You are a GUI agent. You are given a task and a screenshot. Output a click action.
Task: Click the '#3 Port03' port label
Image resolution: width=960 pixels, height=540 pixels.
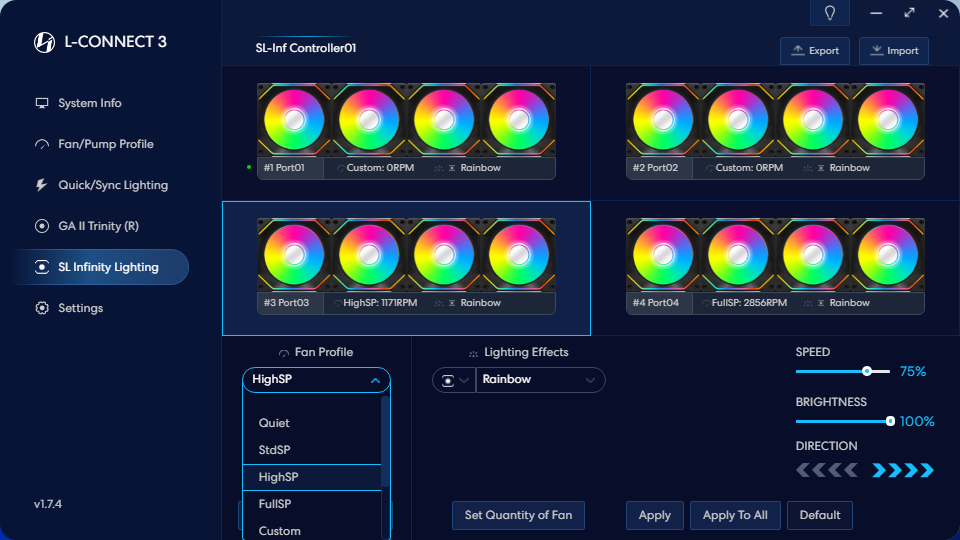click(286, 303)
